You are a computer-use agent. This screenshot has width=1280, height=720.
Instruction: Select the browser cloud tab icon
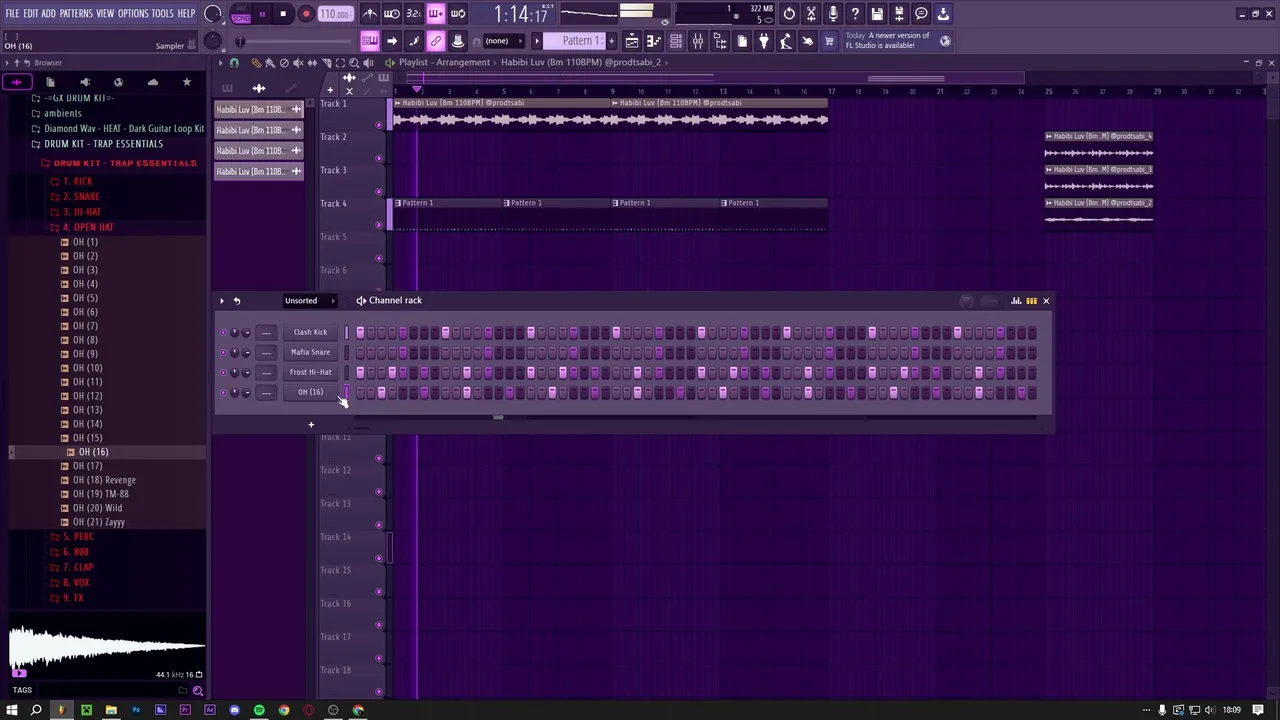coord(152,82)
